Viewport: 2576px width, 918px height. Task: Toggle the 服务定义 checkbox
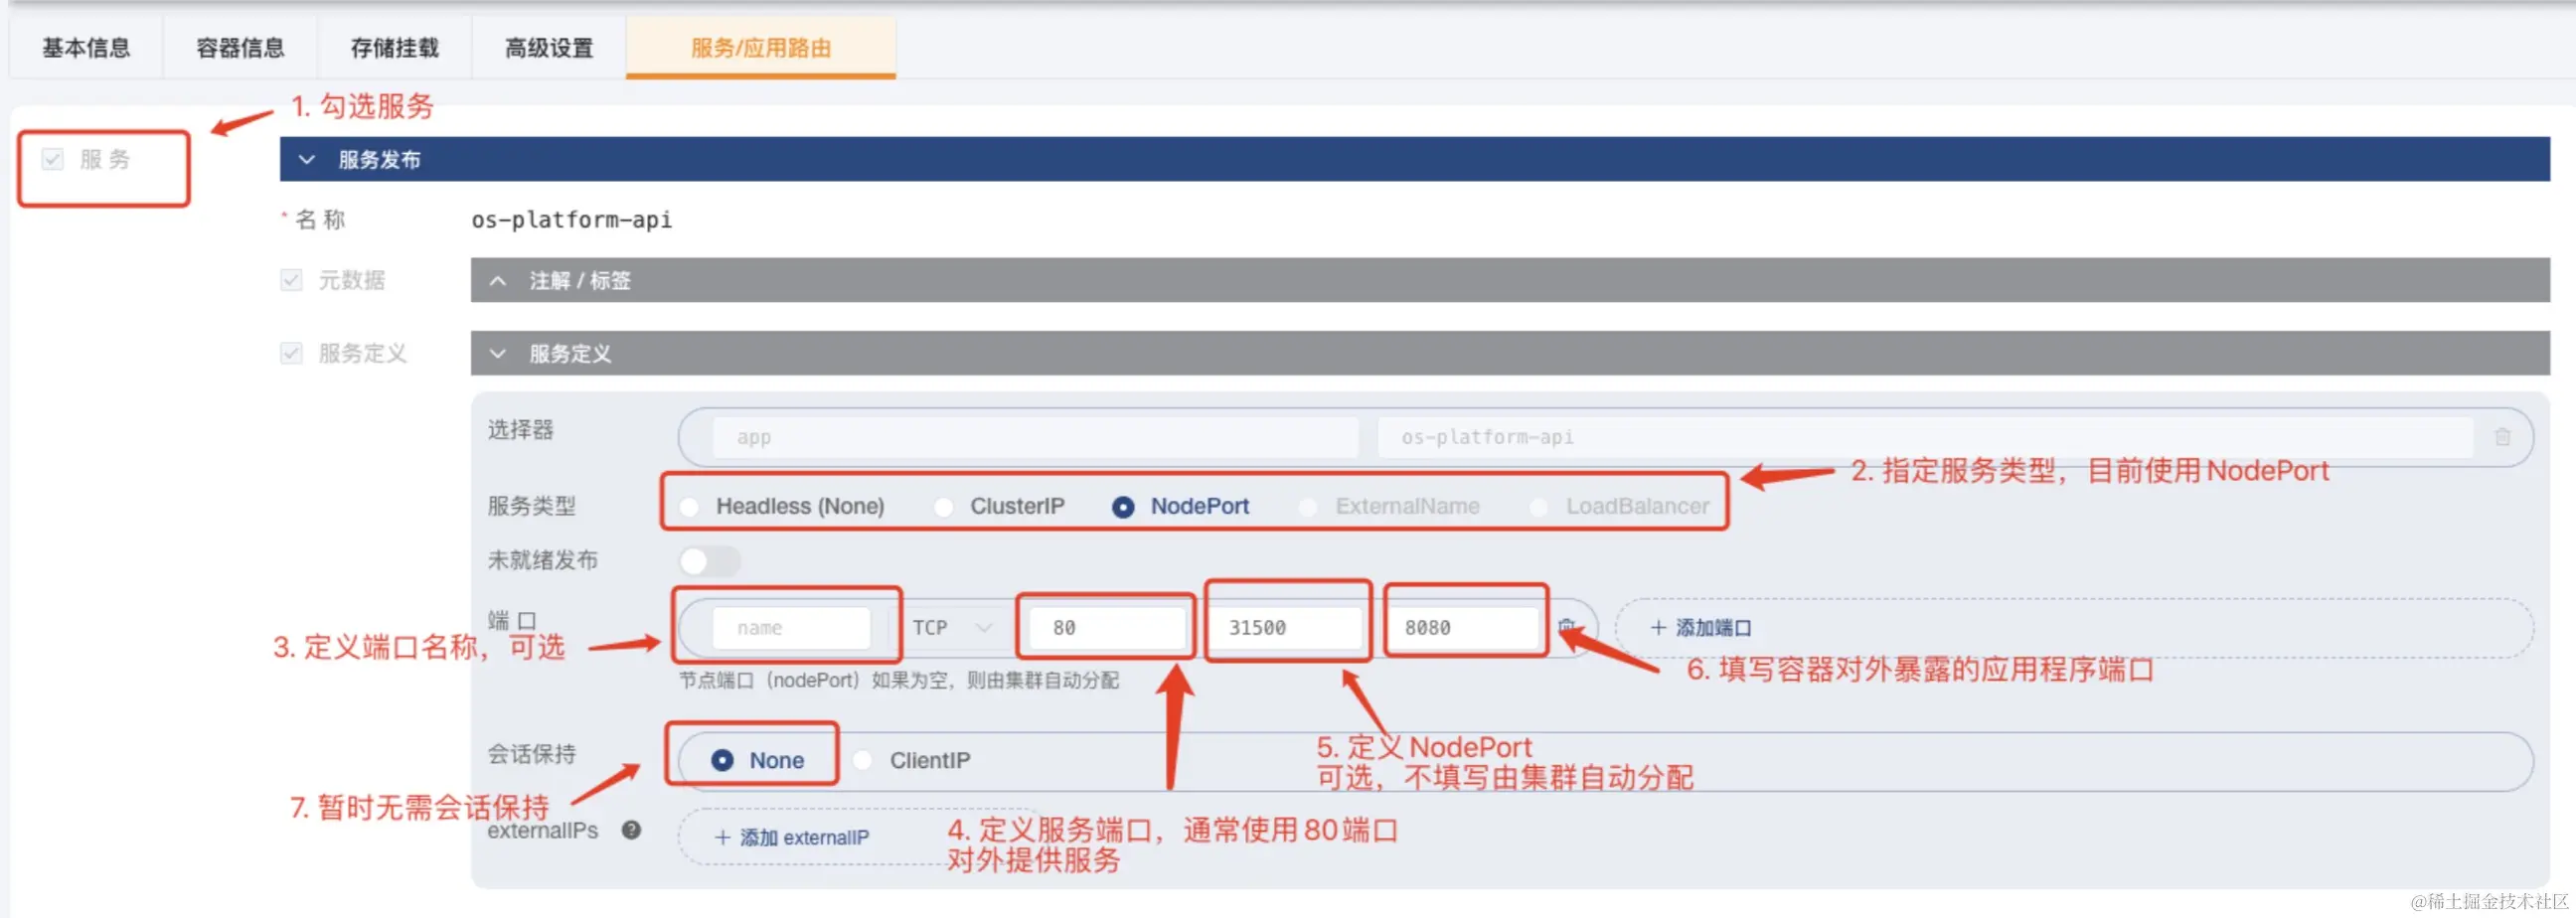(291, 352)
